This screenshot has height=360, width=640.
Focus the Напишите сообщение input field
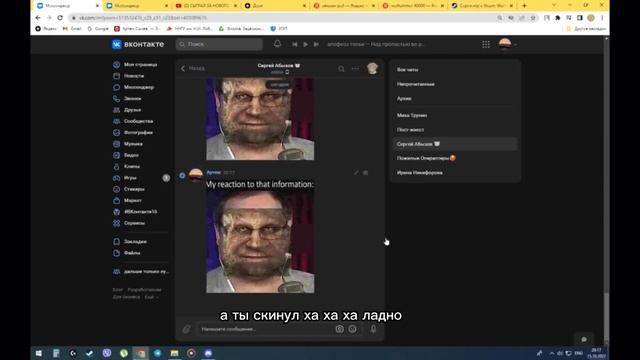tap(265, 329)
